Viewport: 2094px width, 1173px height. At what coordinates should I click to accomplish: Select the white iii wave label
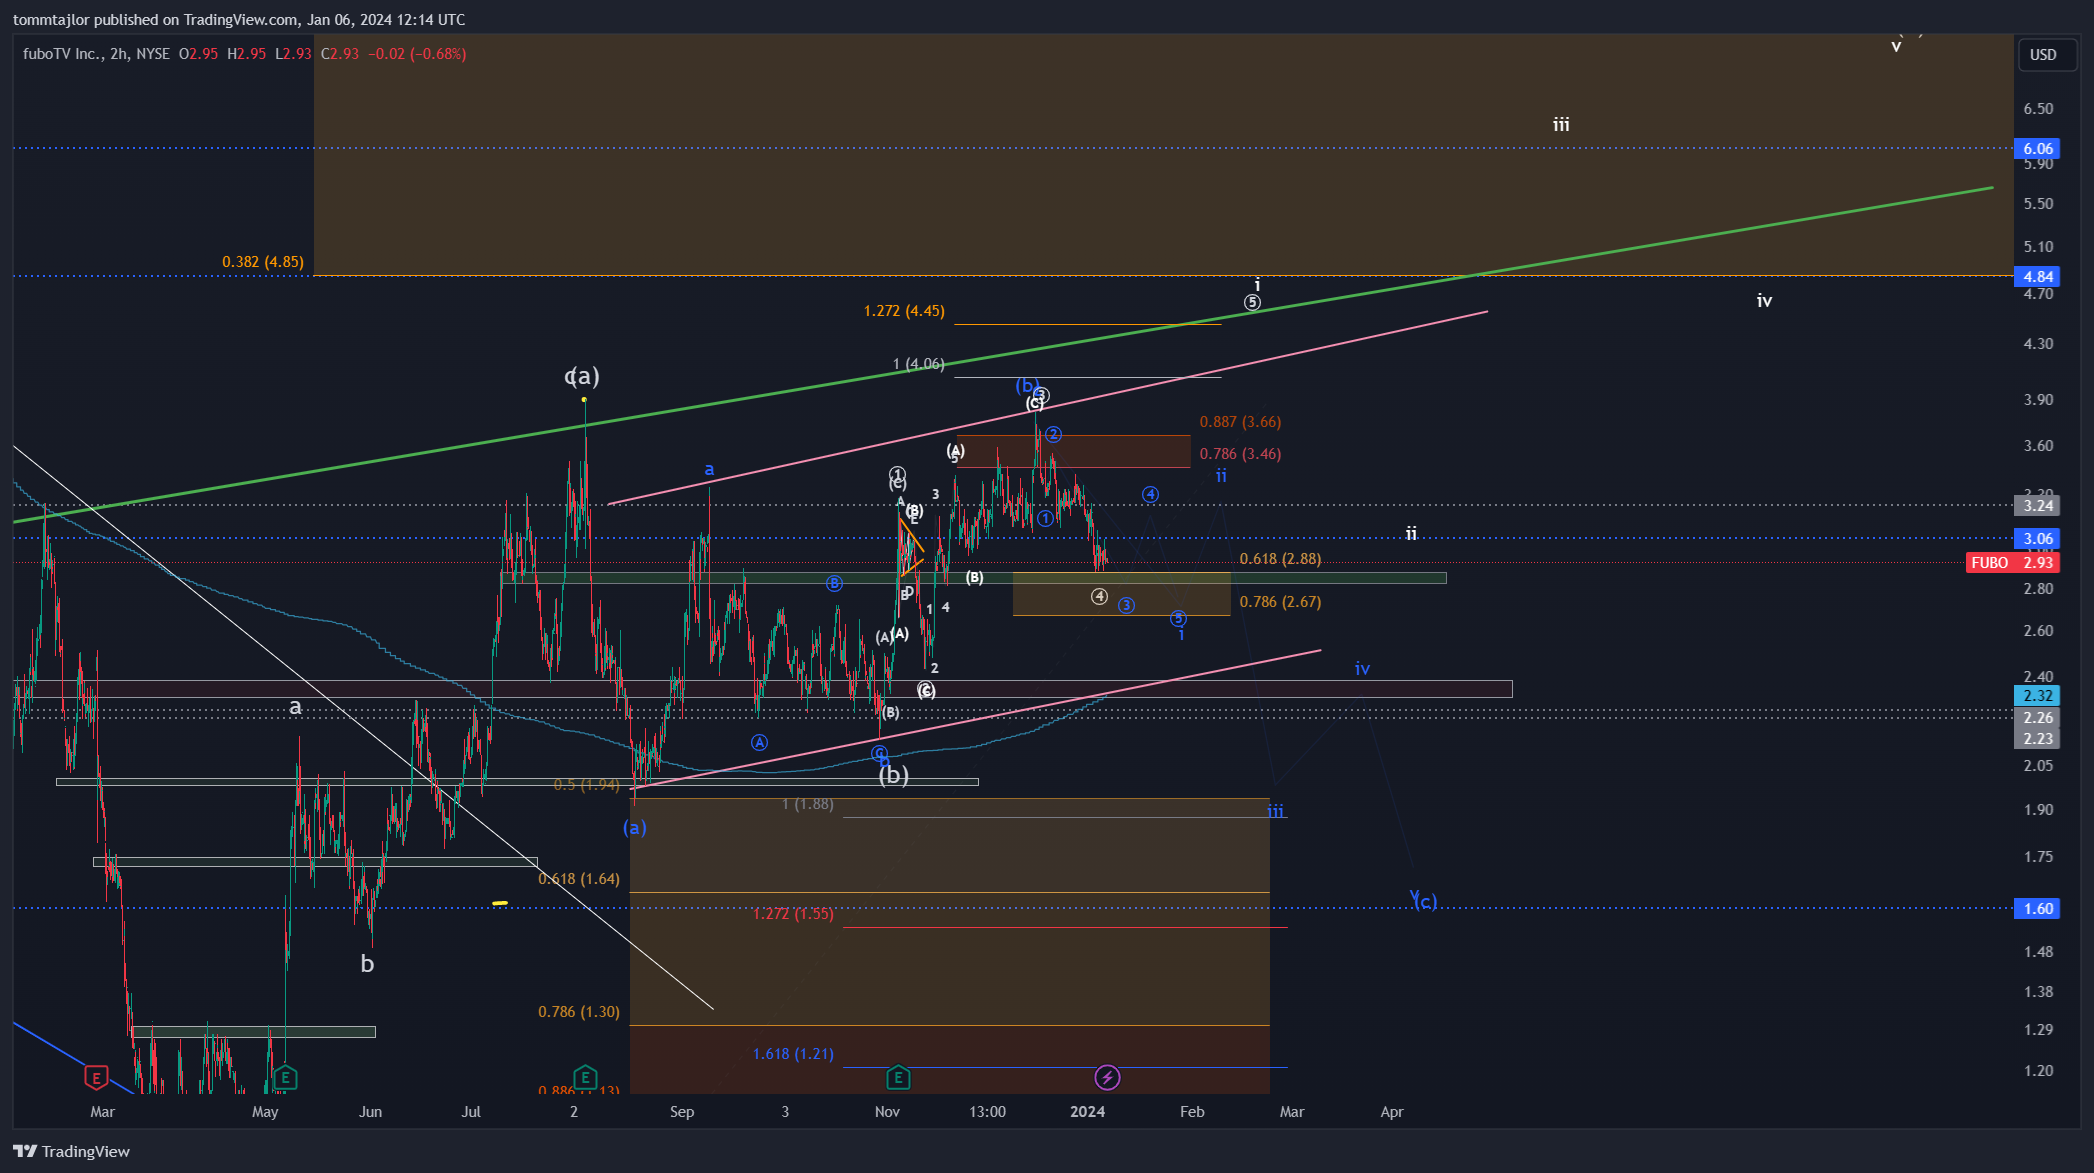1561,125
